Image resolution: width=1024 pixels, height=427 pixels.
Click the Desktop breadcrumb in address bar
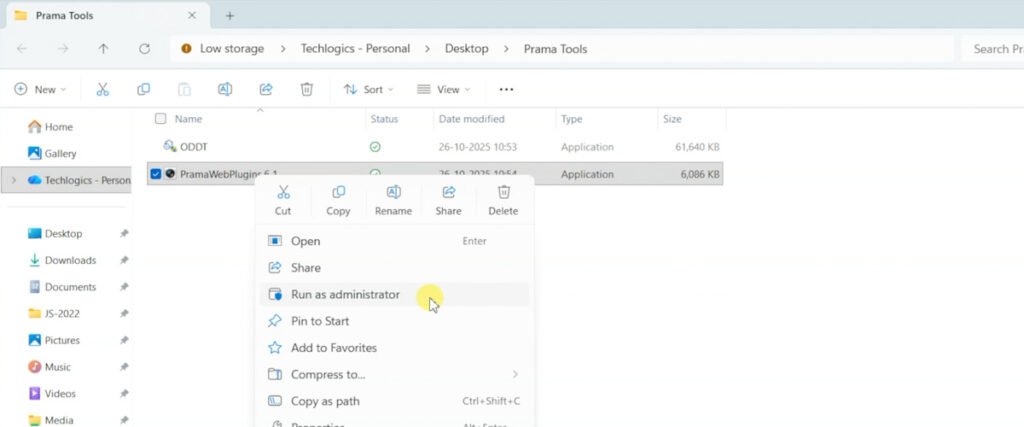tap(466, 48)
